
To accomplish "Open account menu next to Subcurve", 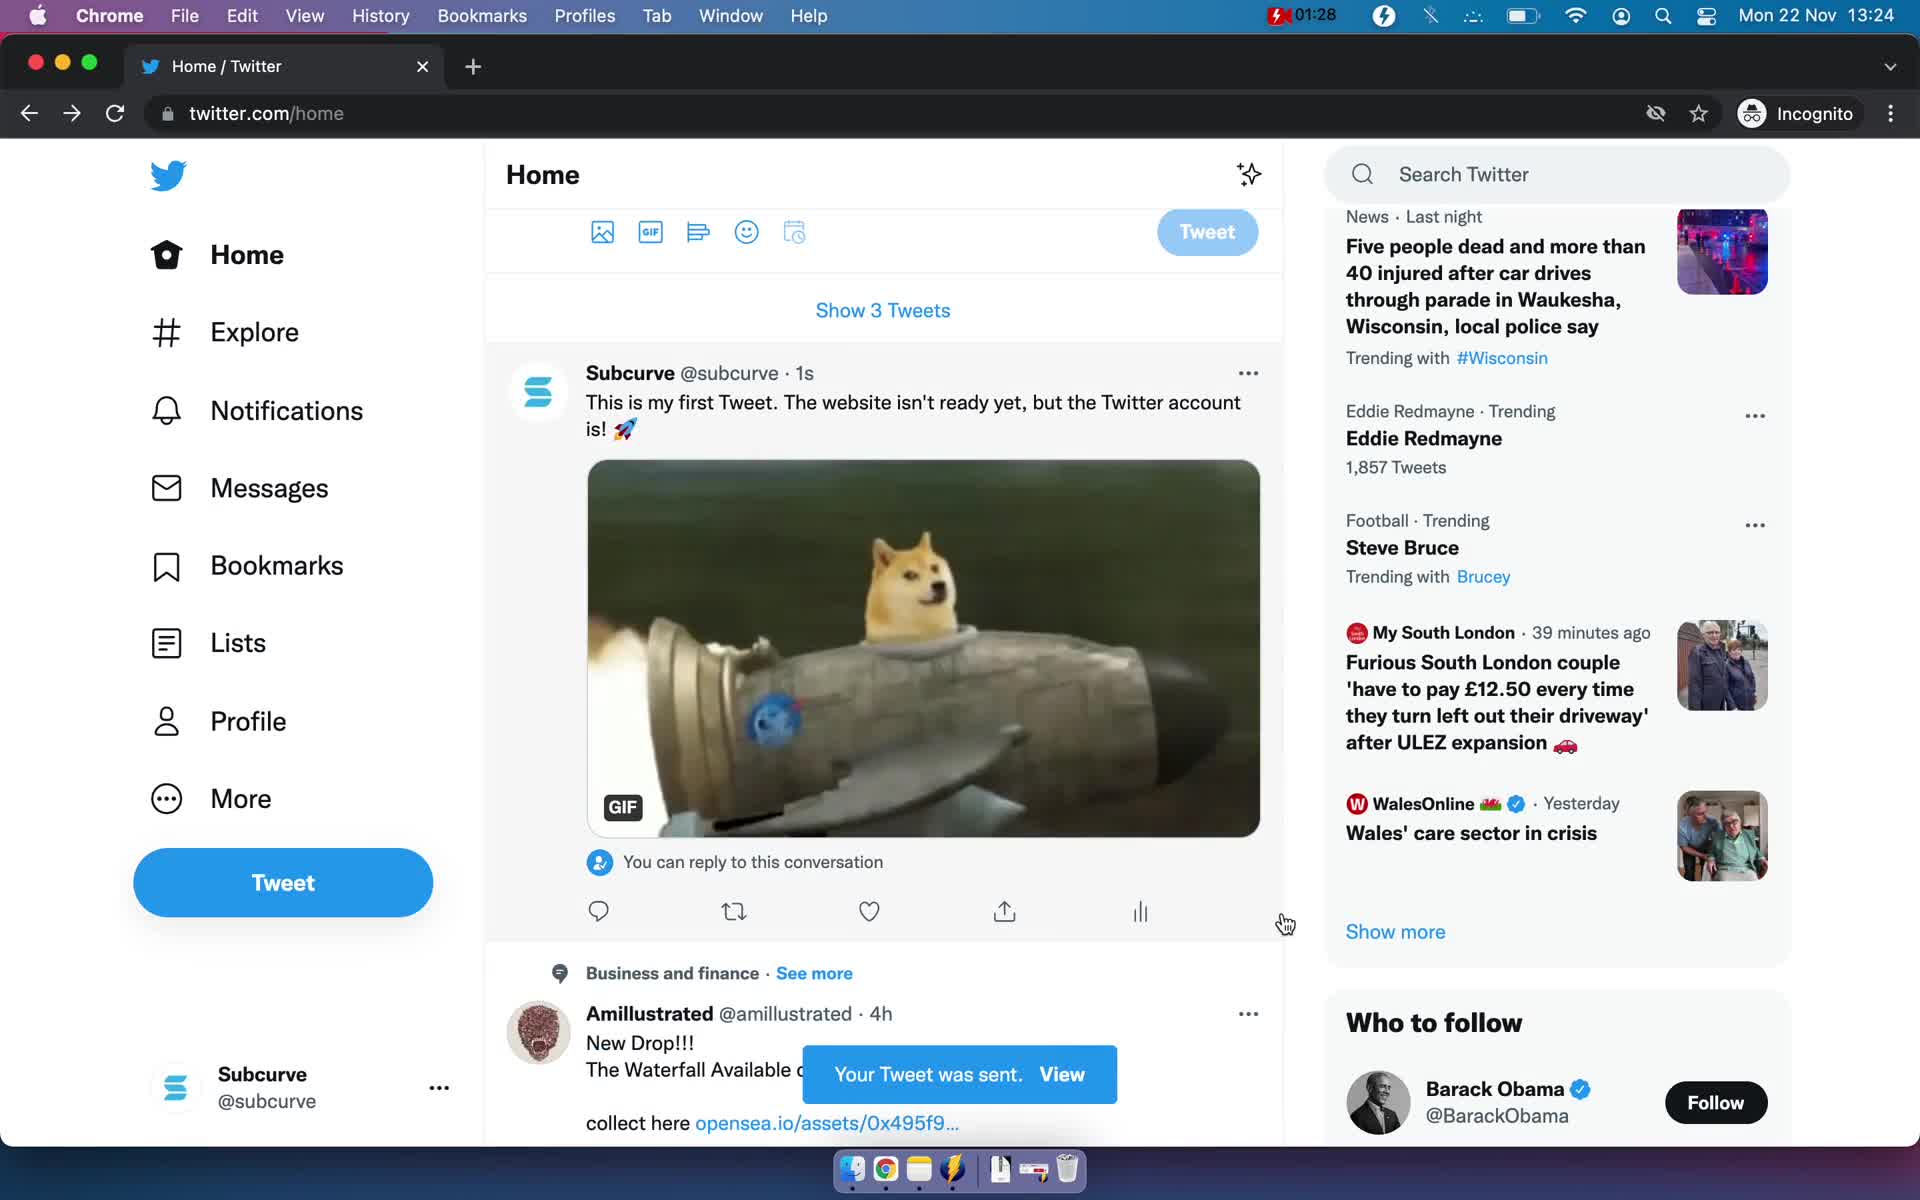I will pyautogui.click(x=439, y=1088).
